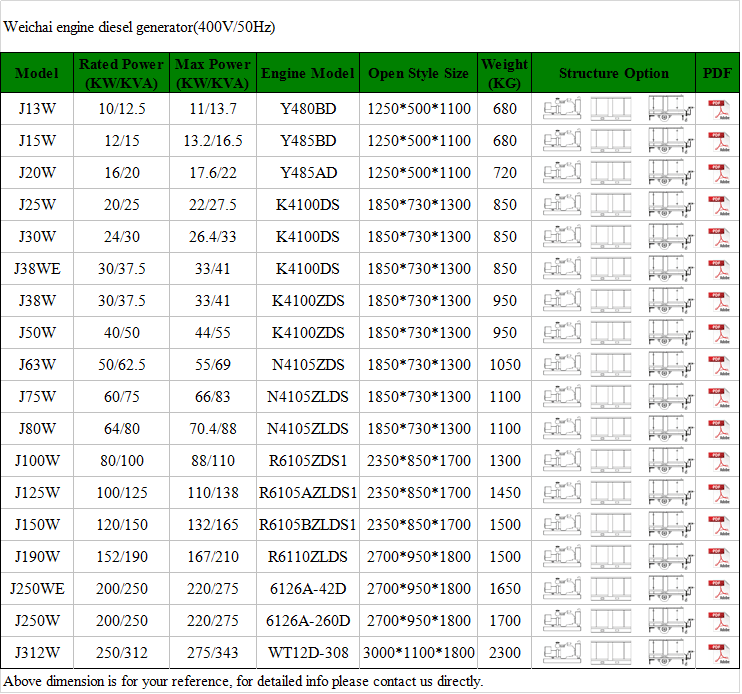Click silent canopy structure icon in J63W row

611,365
